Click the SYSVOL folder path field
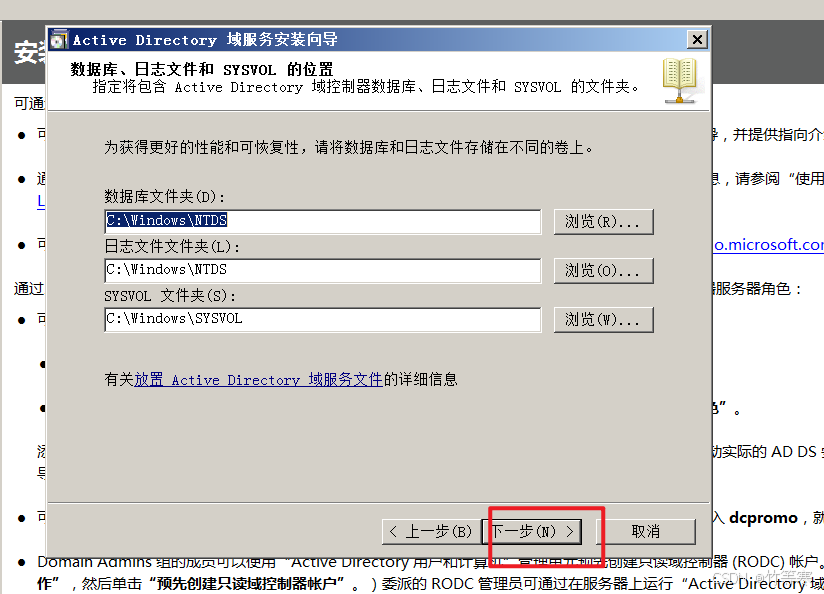824x594 pixels. coord(323,319)
